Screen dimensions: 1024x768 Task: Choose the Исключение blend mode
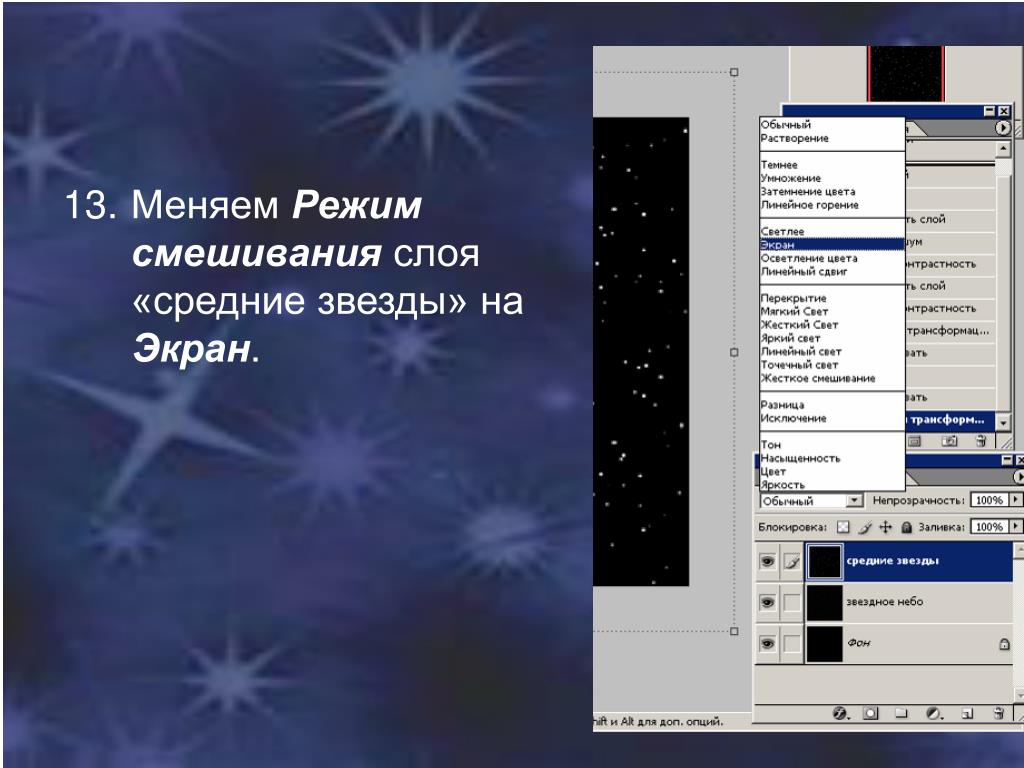[x=831, y=418]
